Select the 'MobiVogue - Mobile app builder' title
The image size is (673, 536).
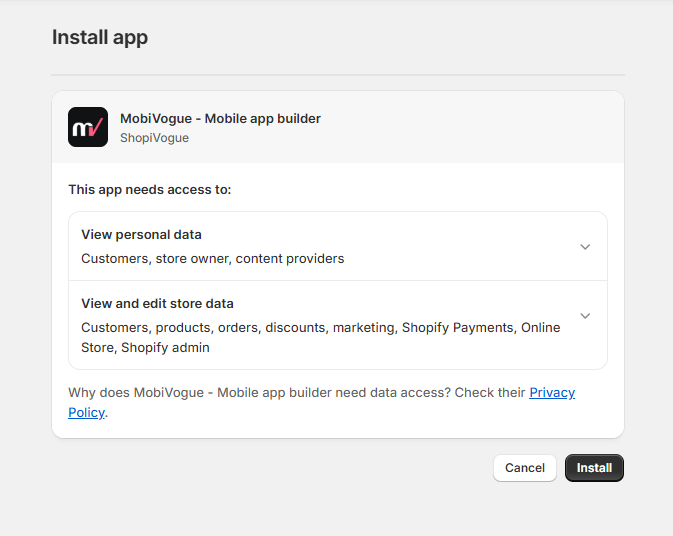click(x=220, y=118)
